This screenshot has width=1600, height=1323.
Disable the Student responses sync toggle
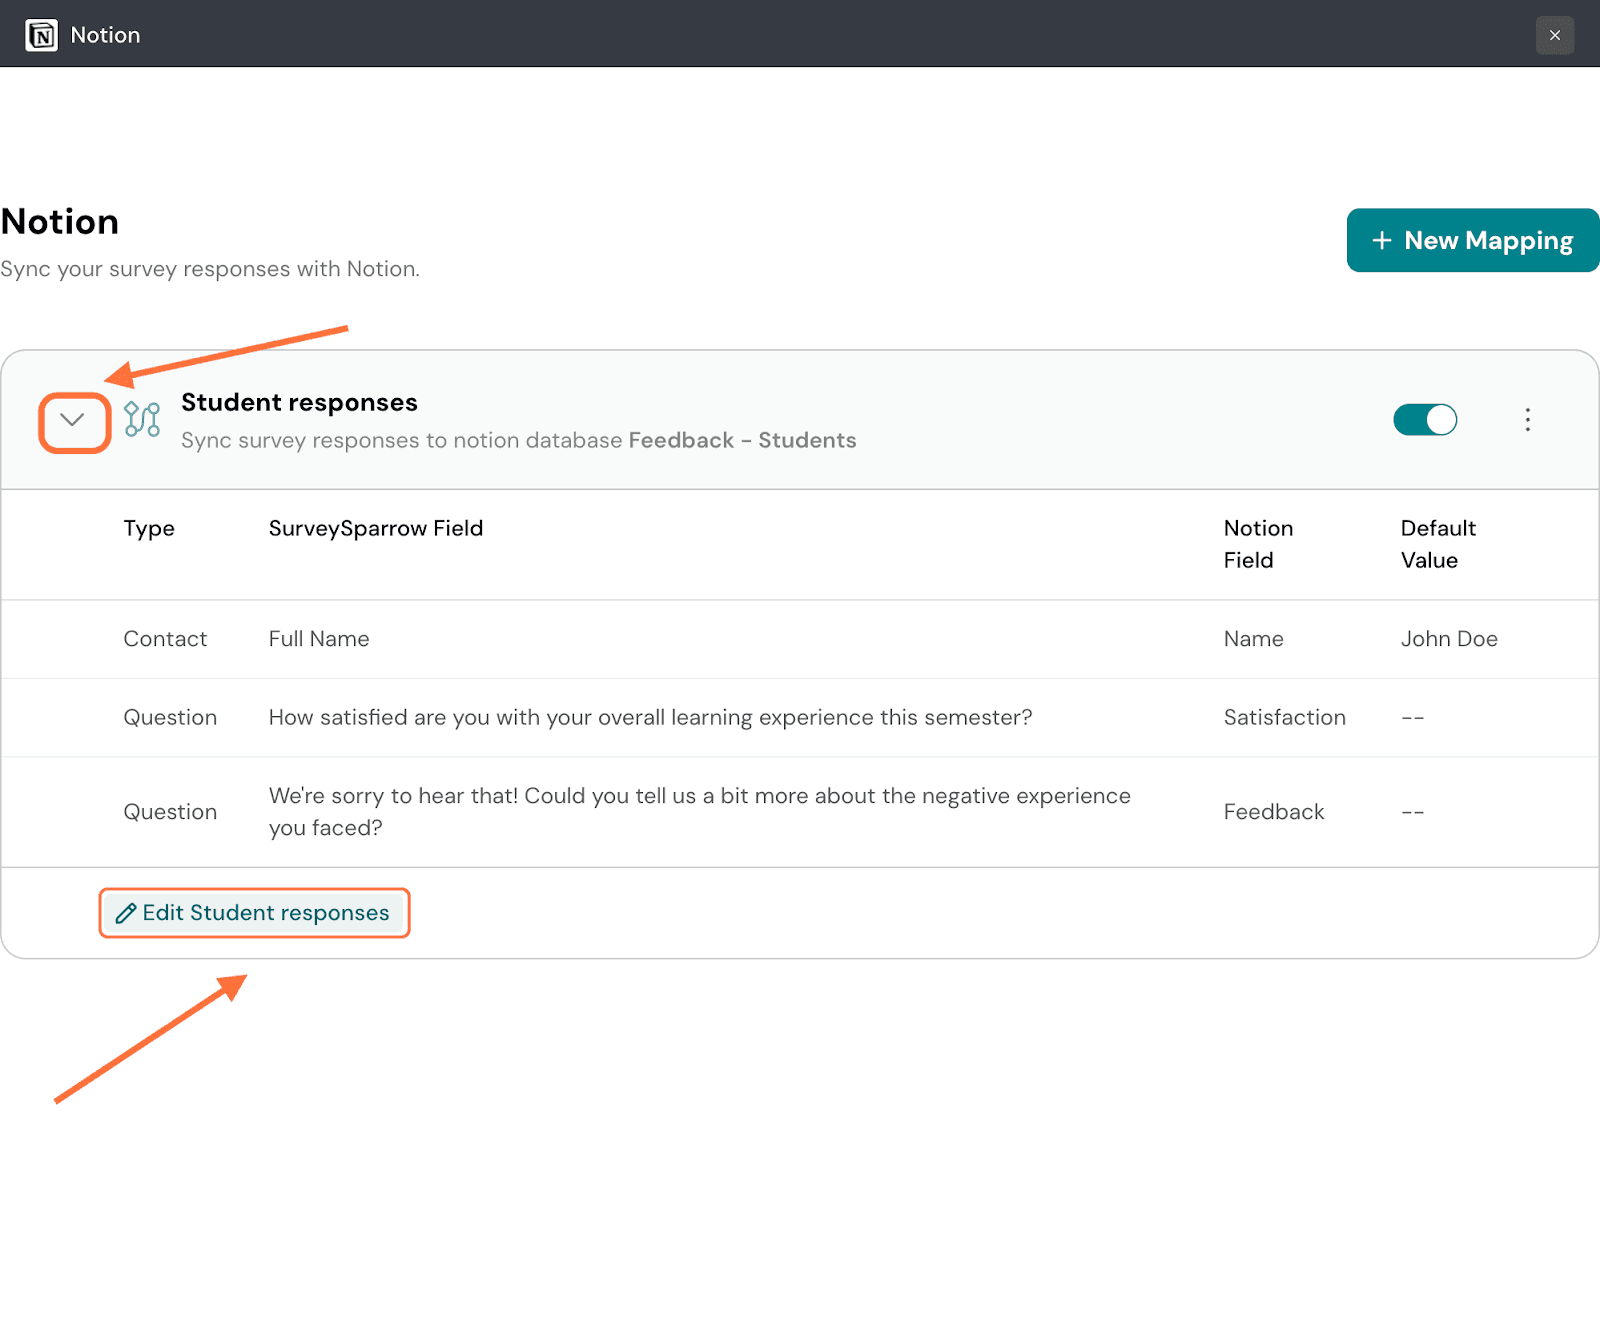[x=1424, y=420]
